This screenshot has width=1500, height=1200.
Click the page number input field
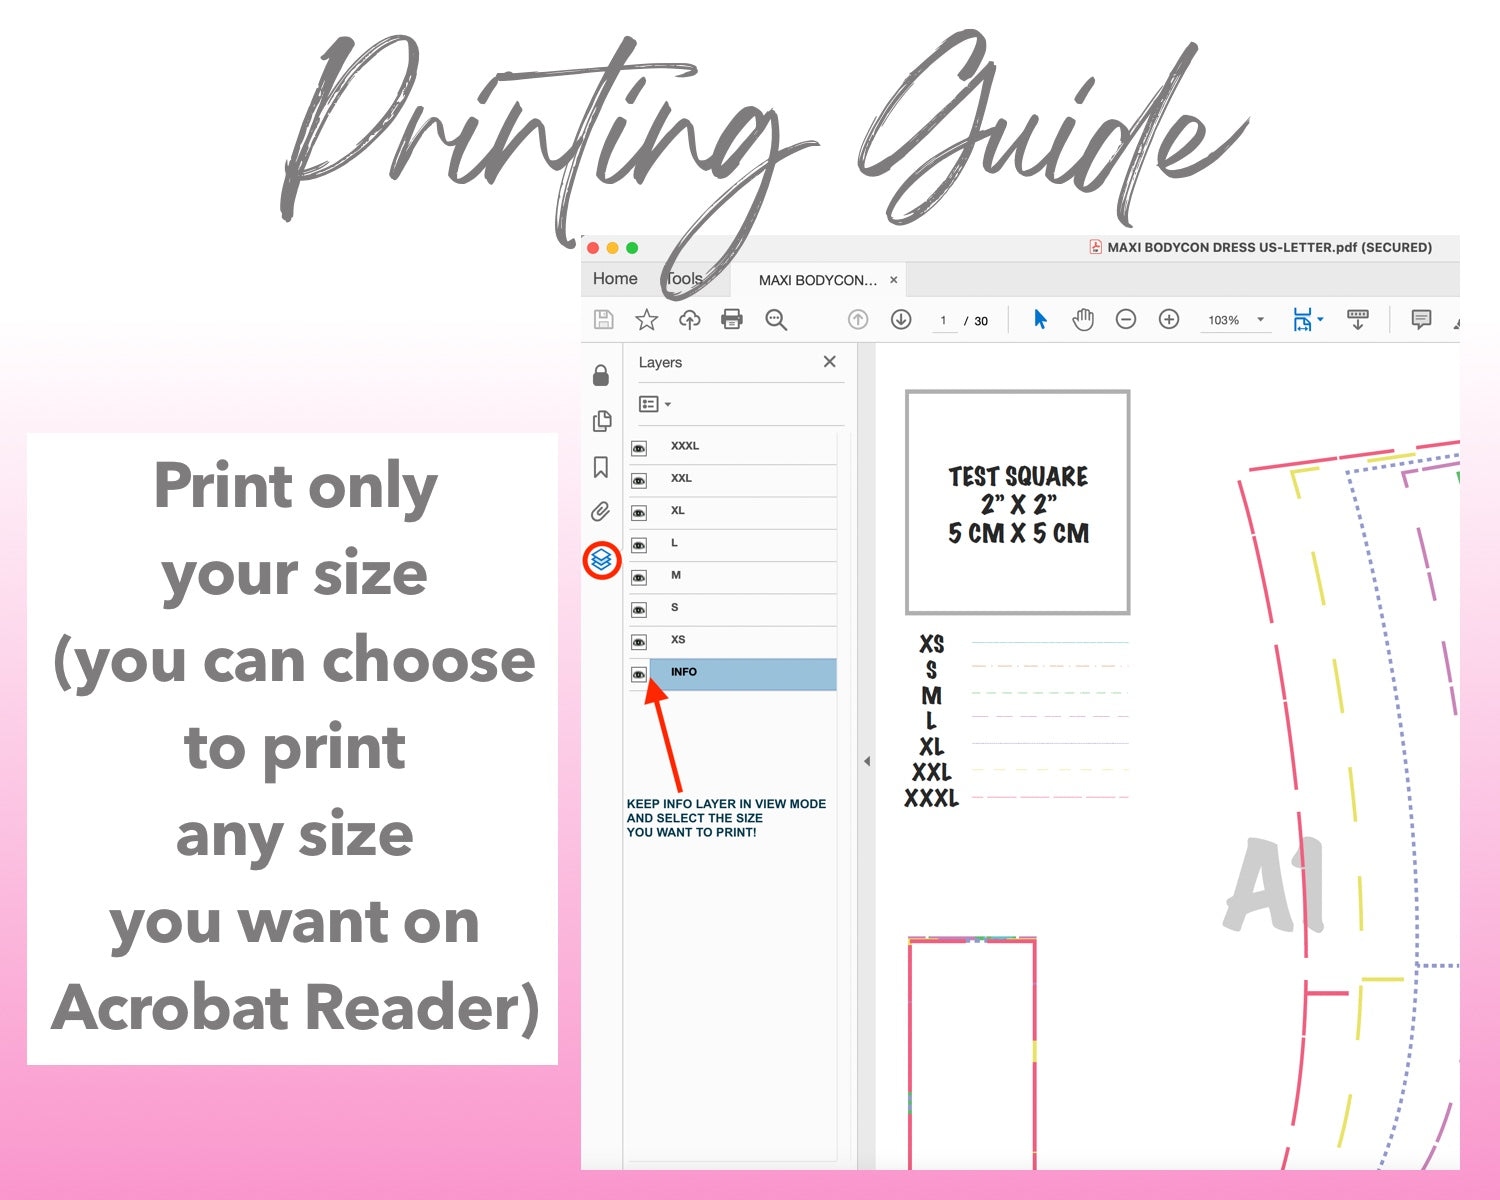(943, 320)
